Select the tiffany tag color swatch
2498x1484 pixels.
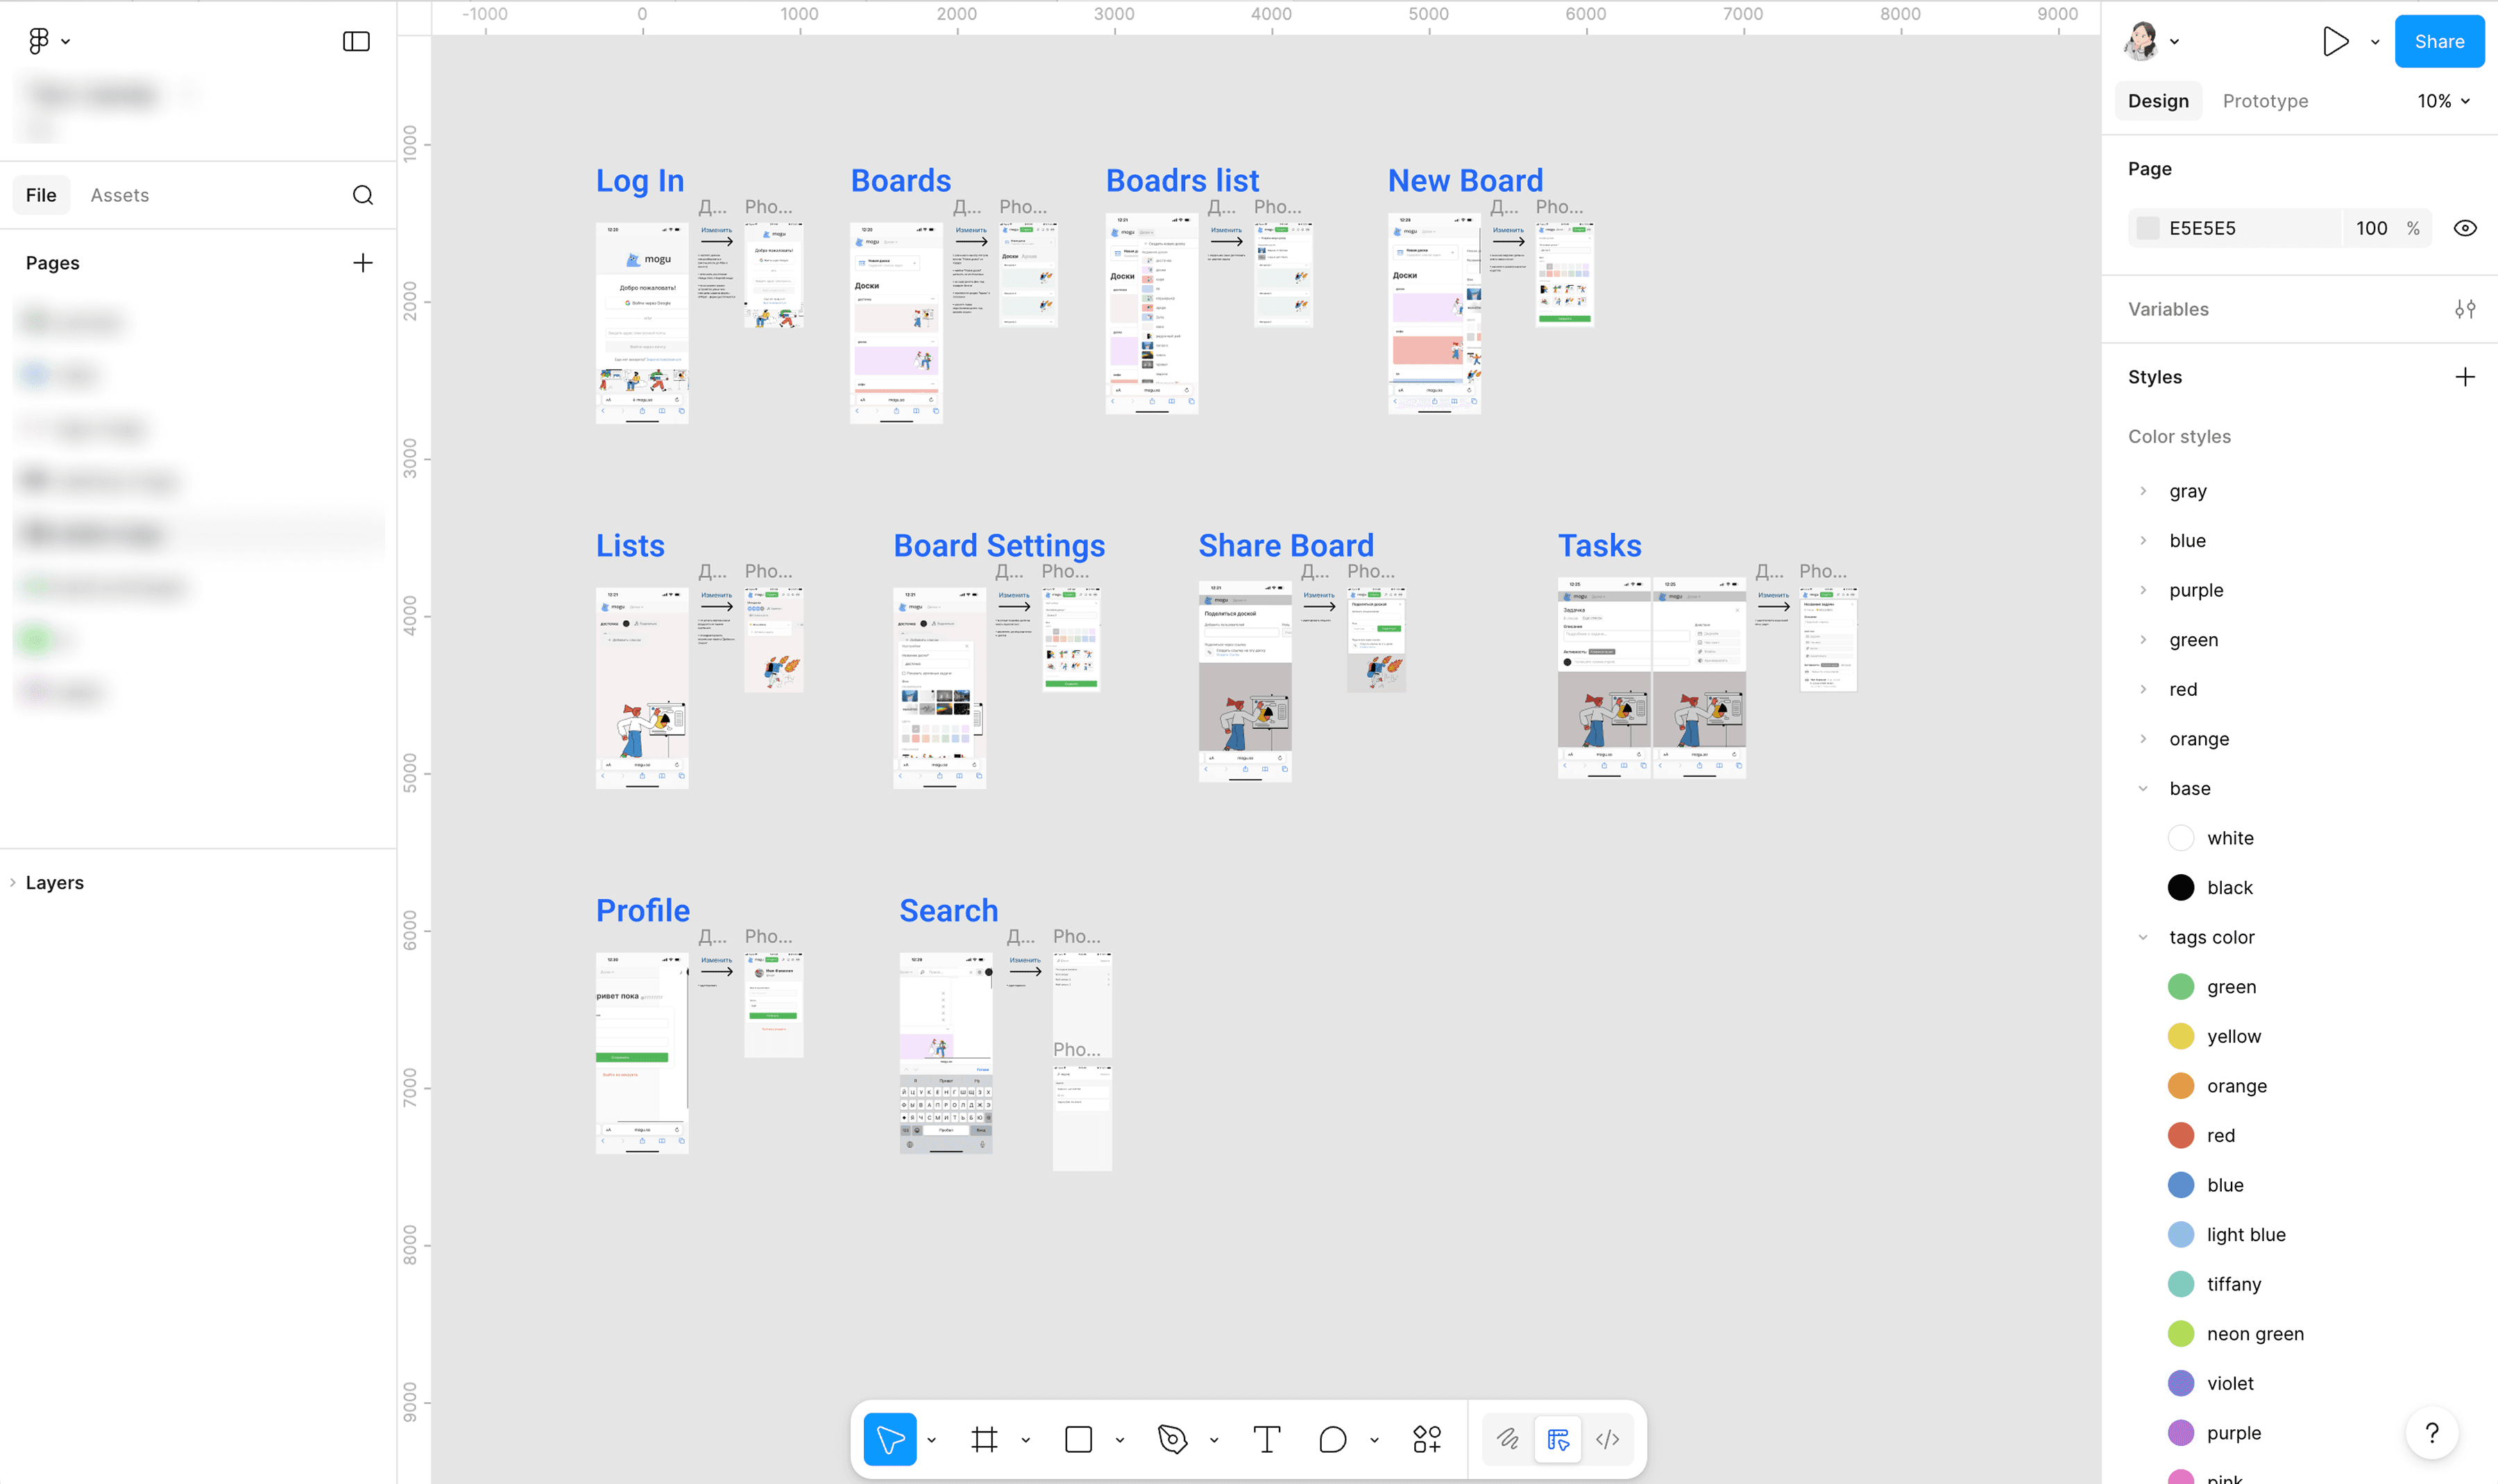2181,1284
